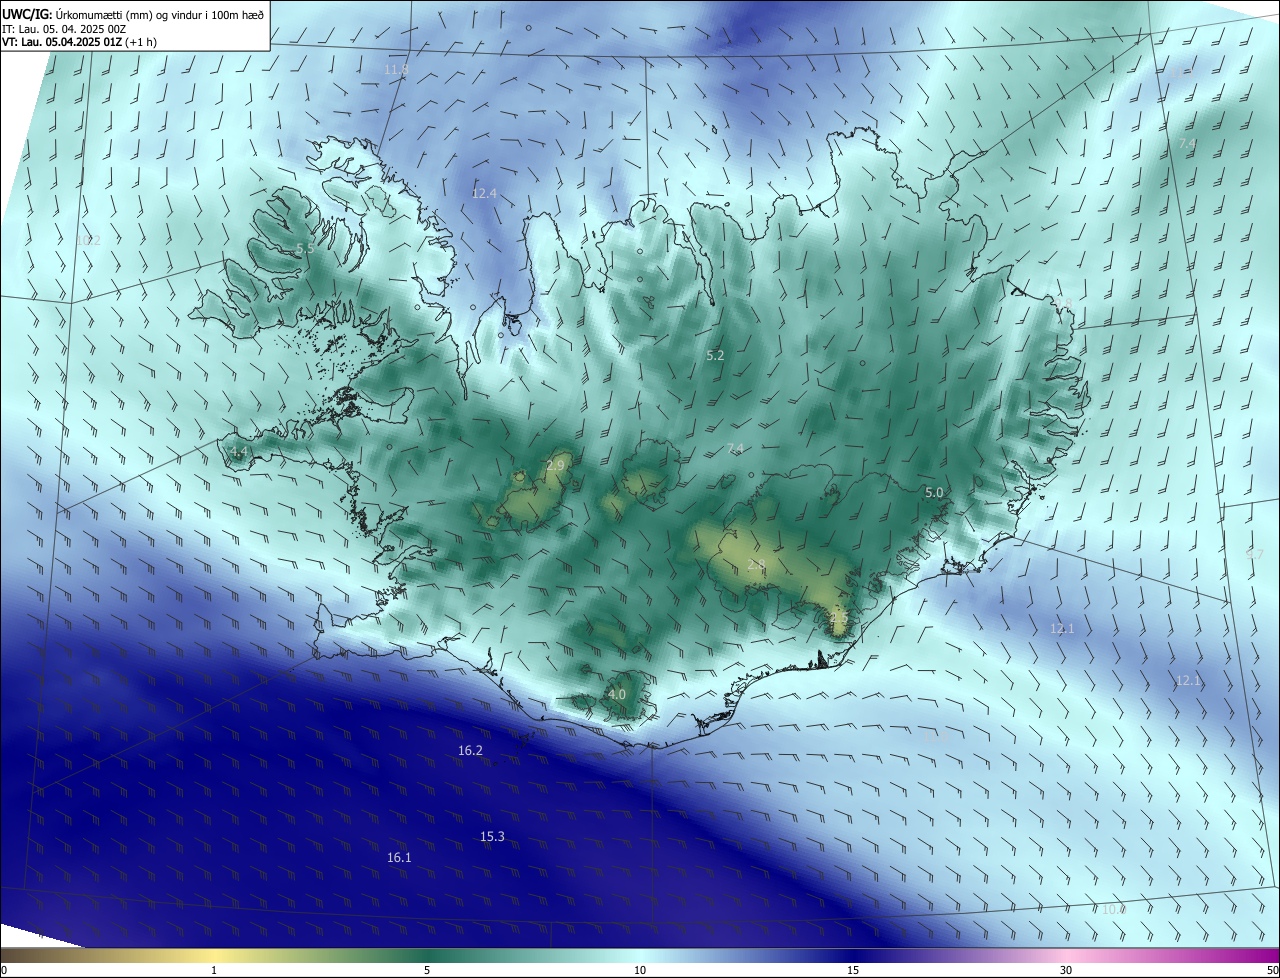Select the 'VT: Lau. 05.04.2025 01Z (+1 h)' line
1280x978 pixels.
point(79,42)
